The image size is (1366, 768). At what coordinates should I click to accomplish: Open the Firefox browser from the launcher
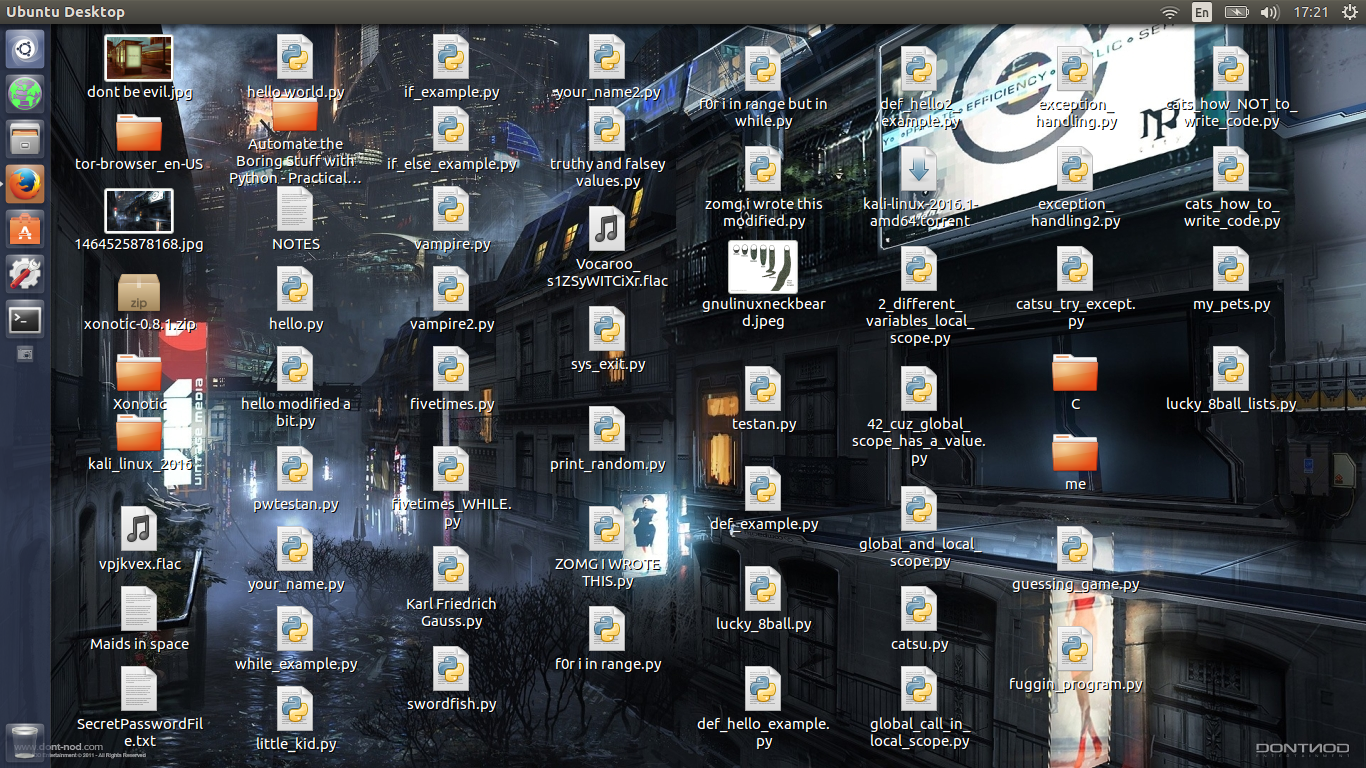25,184
